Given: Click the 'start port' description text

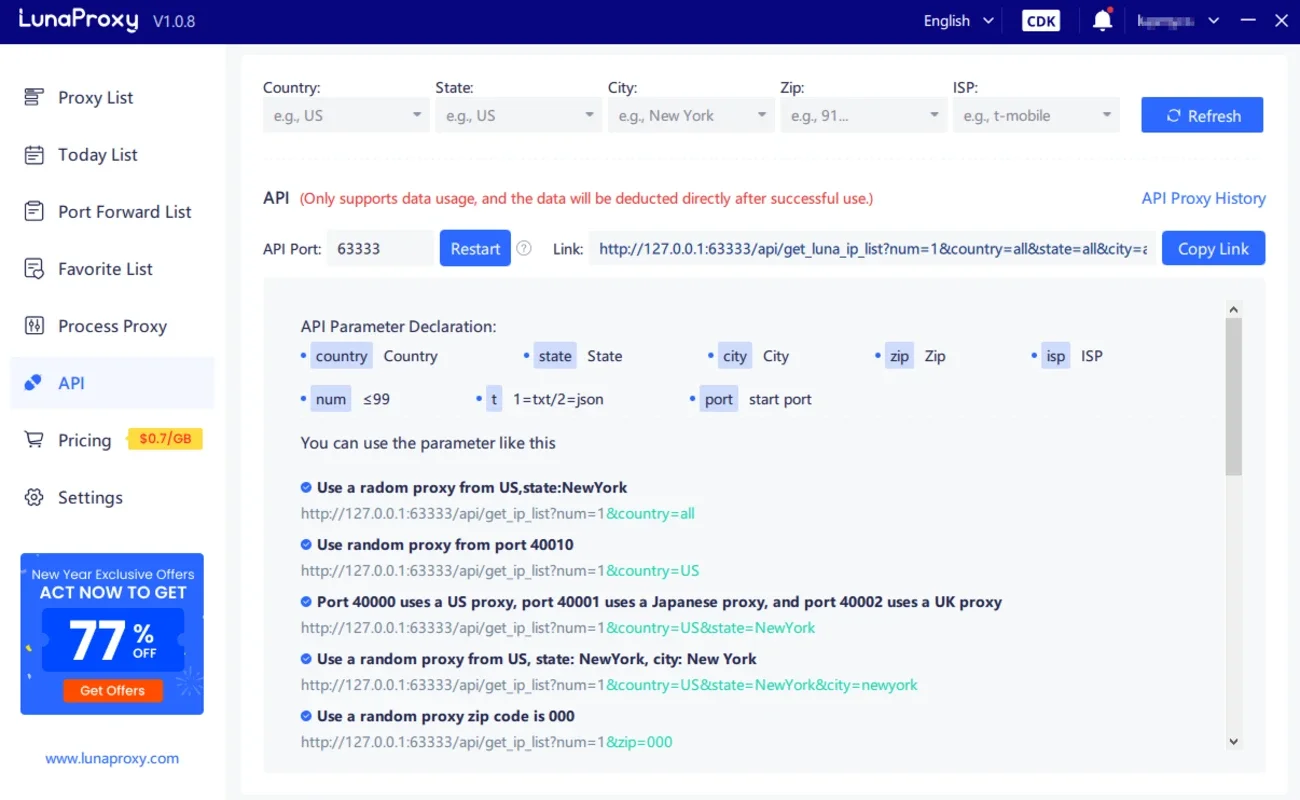Looking at the screenshot, I should tap(780, 399).
